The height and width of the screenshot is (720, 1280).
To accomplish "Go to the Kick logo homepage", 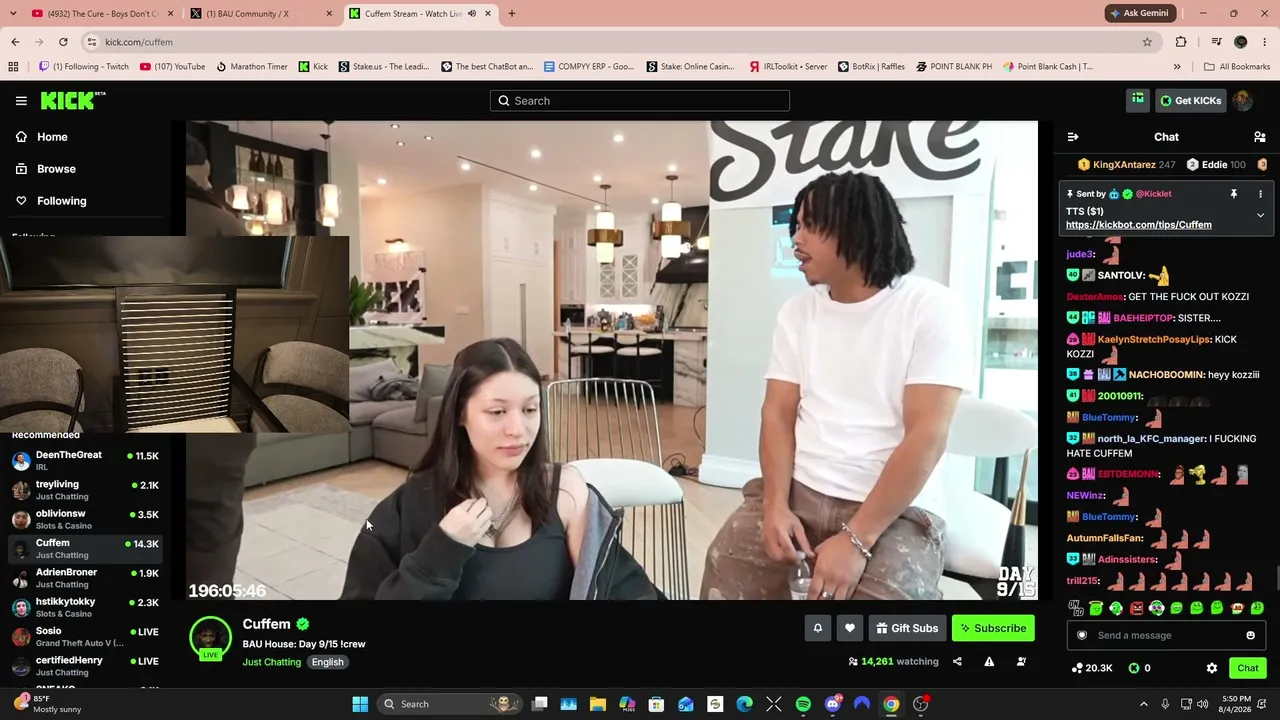I will (x=73, y=100).
